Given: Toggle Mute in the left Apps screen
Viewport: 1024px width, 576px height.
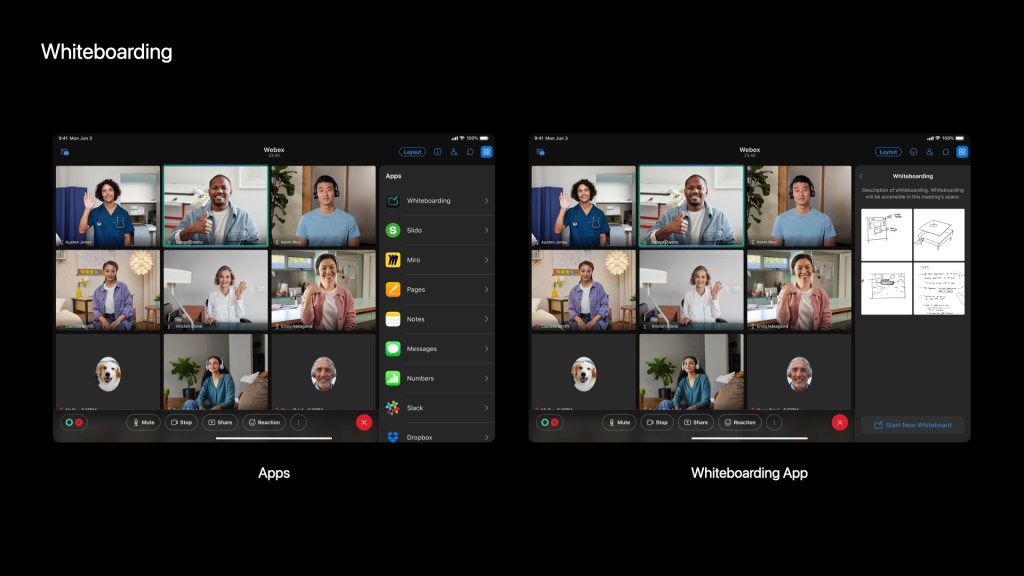Looking at the screenshot, I should 143,423.
